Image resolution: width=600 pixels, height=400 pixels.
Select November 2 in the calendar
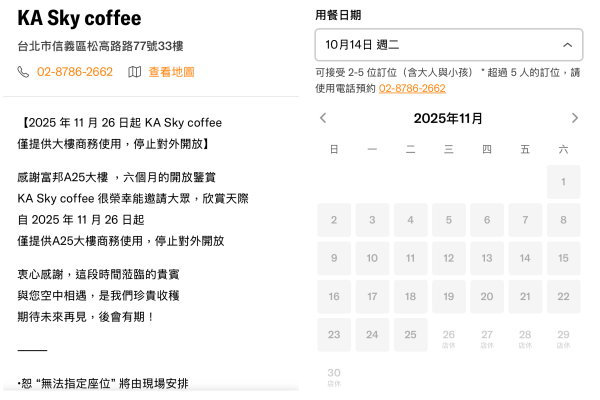pos(334,220)
